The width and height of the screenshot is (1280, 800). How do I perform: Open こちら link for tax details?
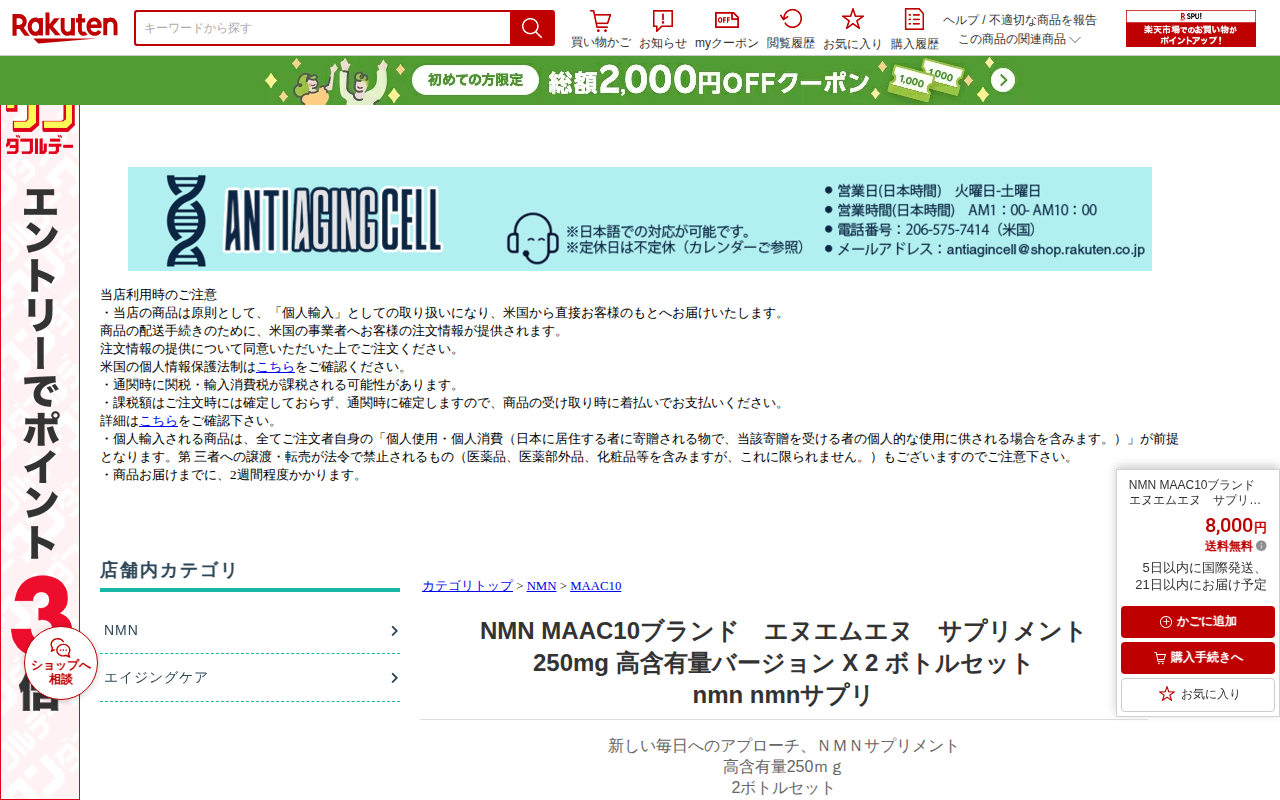158,421
